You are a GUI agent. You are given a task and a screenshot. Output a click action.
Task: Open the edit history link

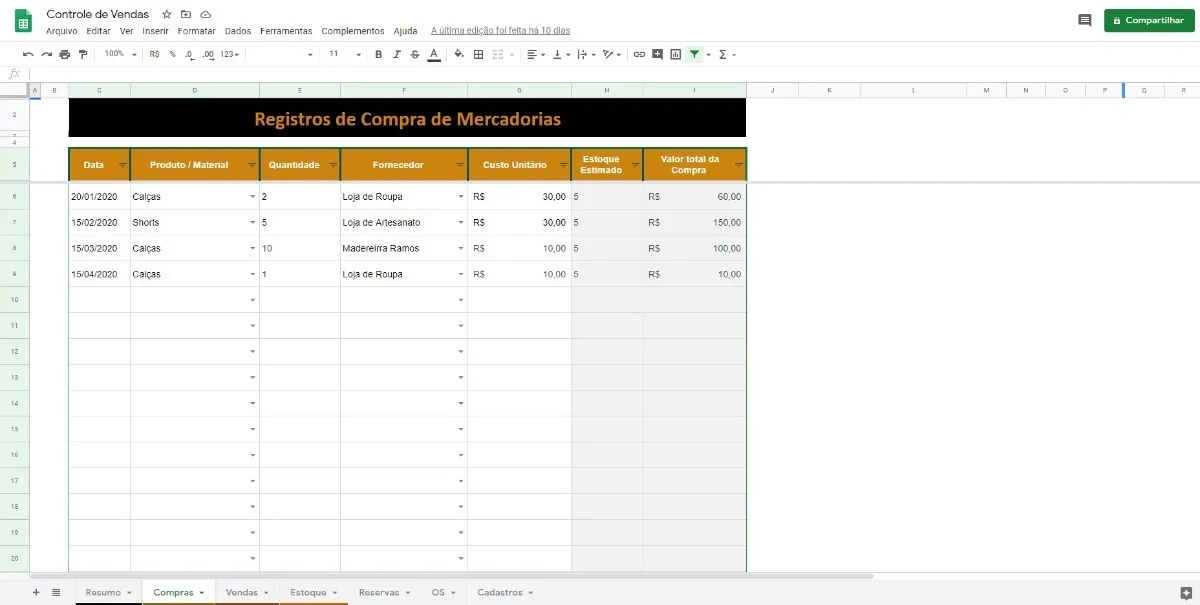(498, 30)
